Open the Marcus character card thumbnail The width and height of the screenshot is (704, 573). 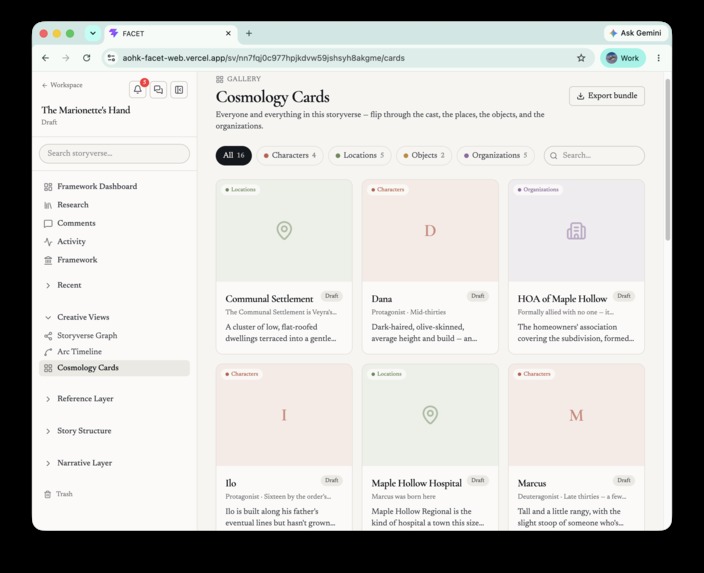(576, 415)
